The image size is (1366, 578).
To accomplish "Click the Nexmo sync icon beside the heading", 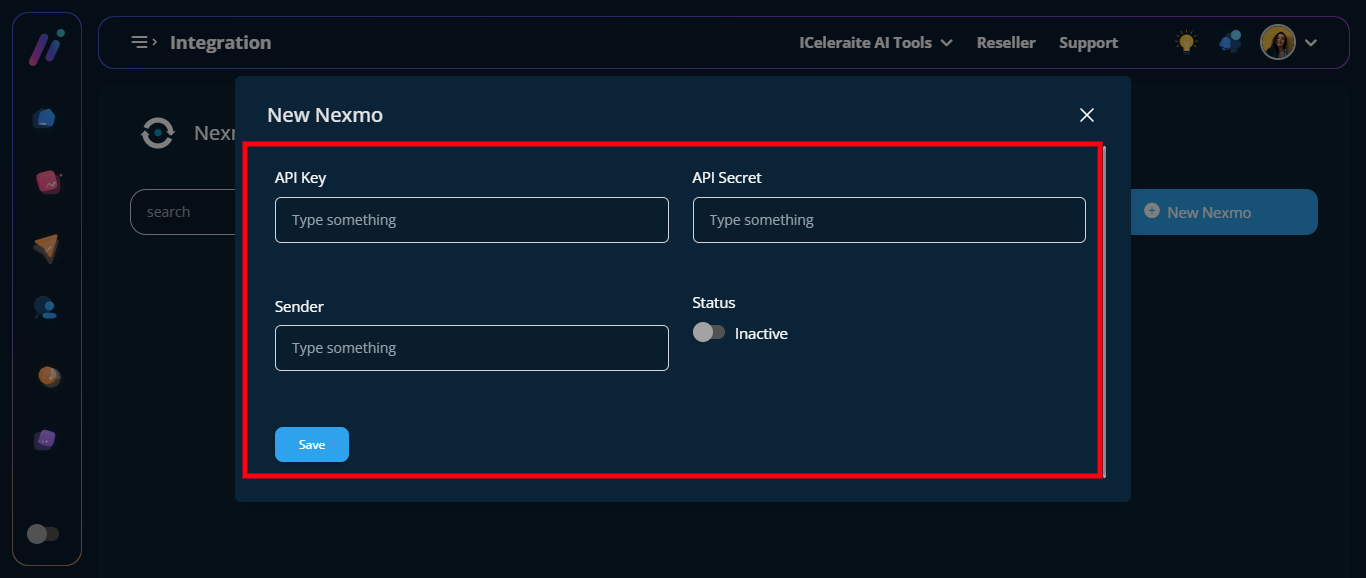I will coord(158,133).
